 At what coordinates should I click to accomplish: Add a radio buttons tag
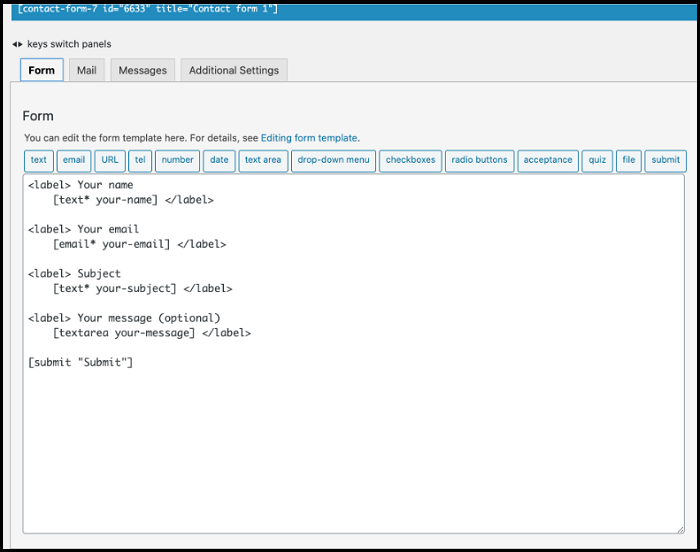click(480, 160)
